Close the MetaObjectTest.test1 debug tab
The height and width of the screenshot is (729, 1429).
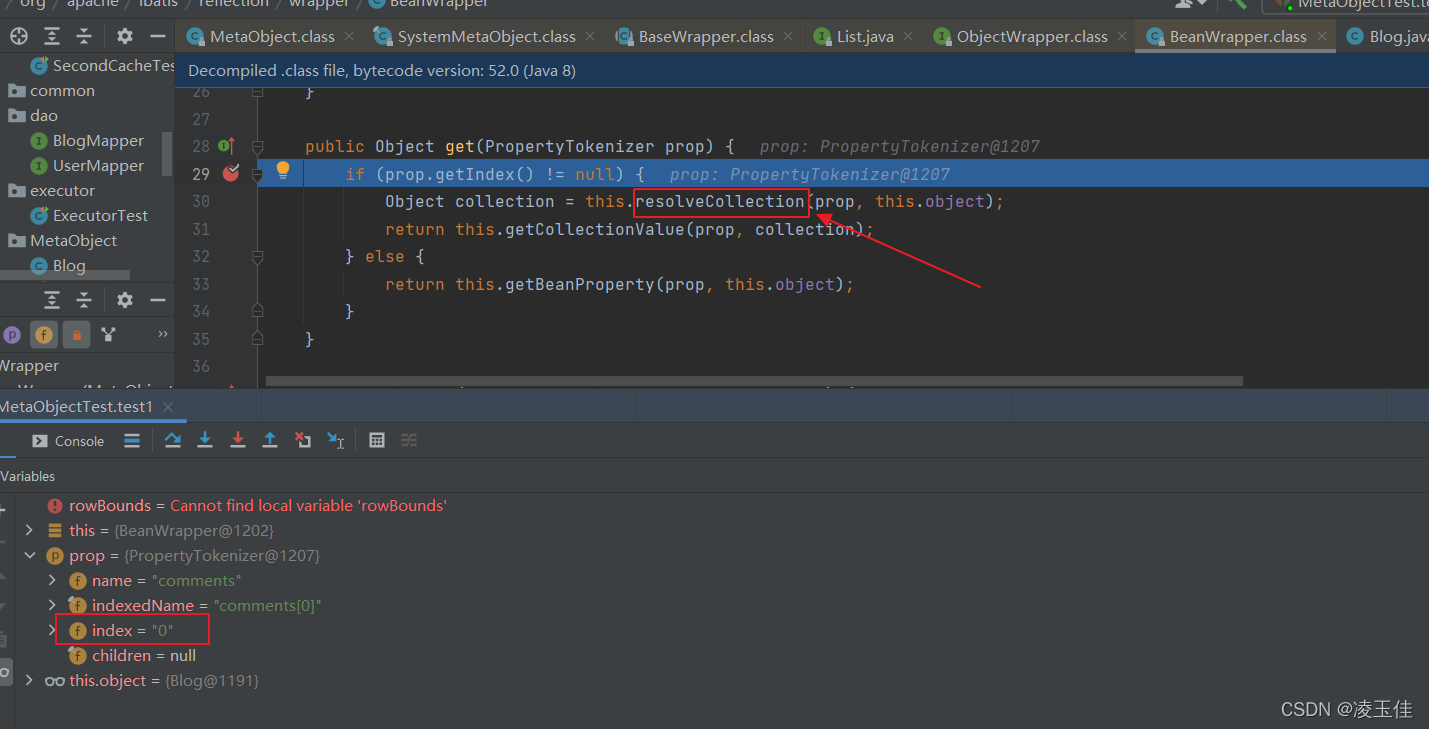pos(168,407)
